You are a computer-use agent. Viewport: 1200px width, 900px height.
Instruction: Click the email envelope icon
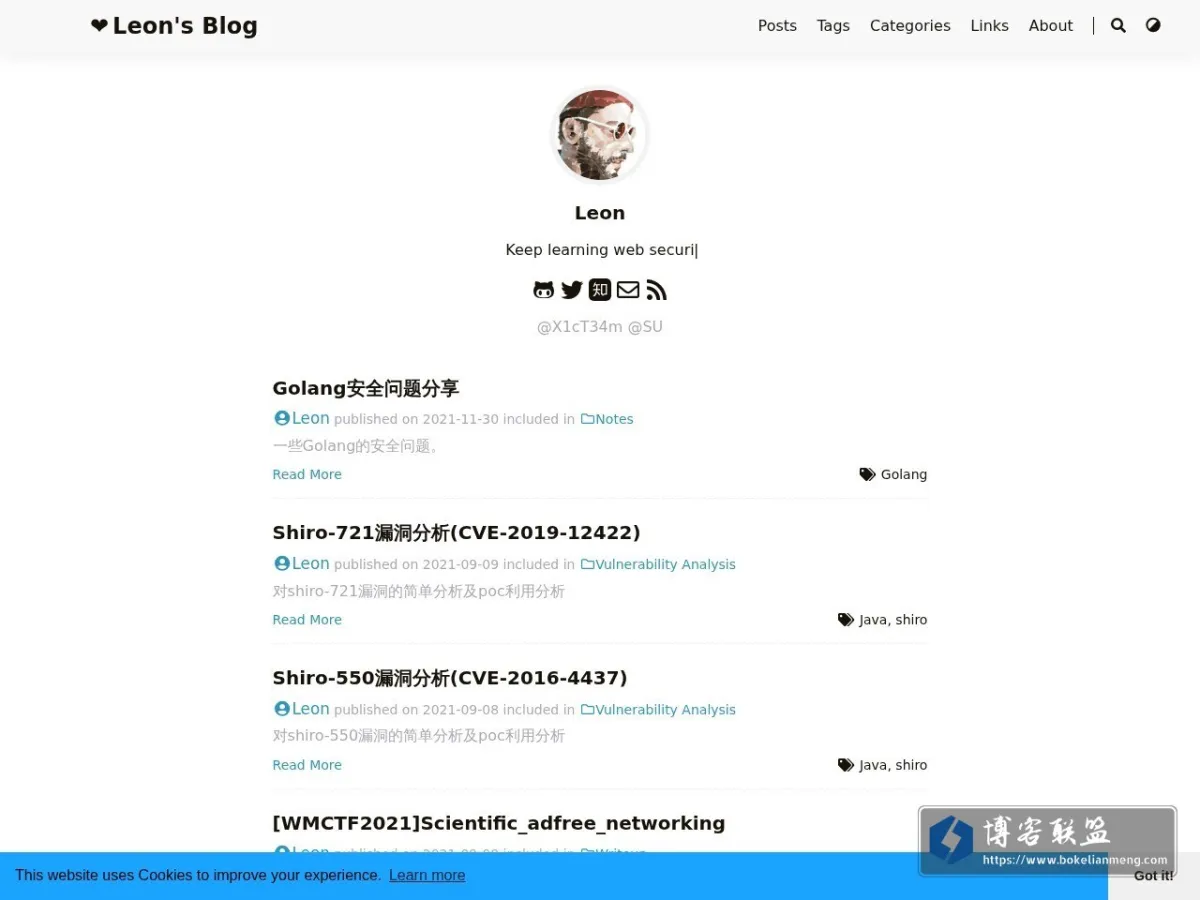[x=628, y=290]
